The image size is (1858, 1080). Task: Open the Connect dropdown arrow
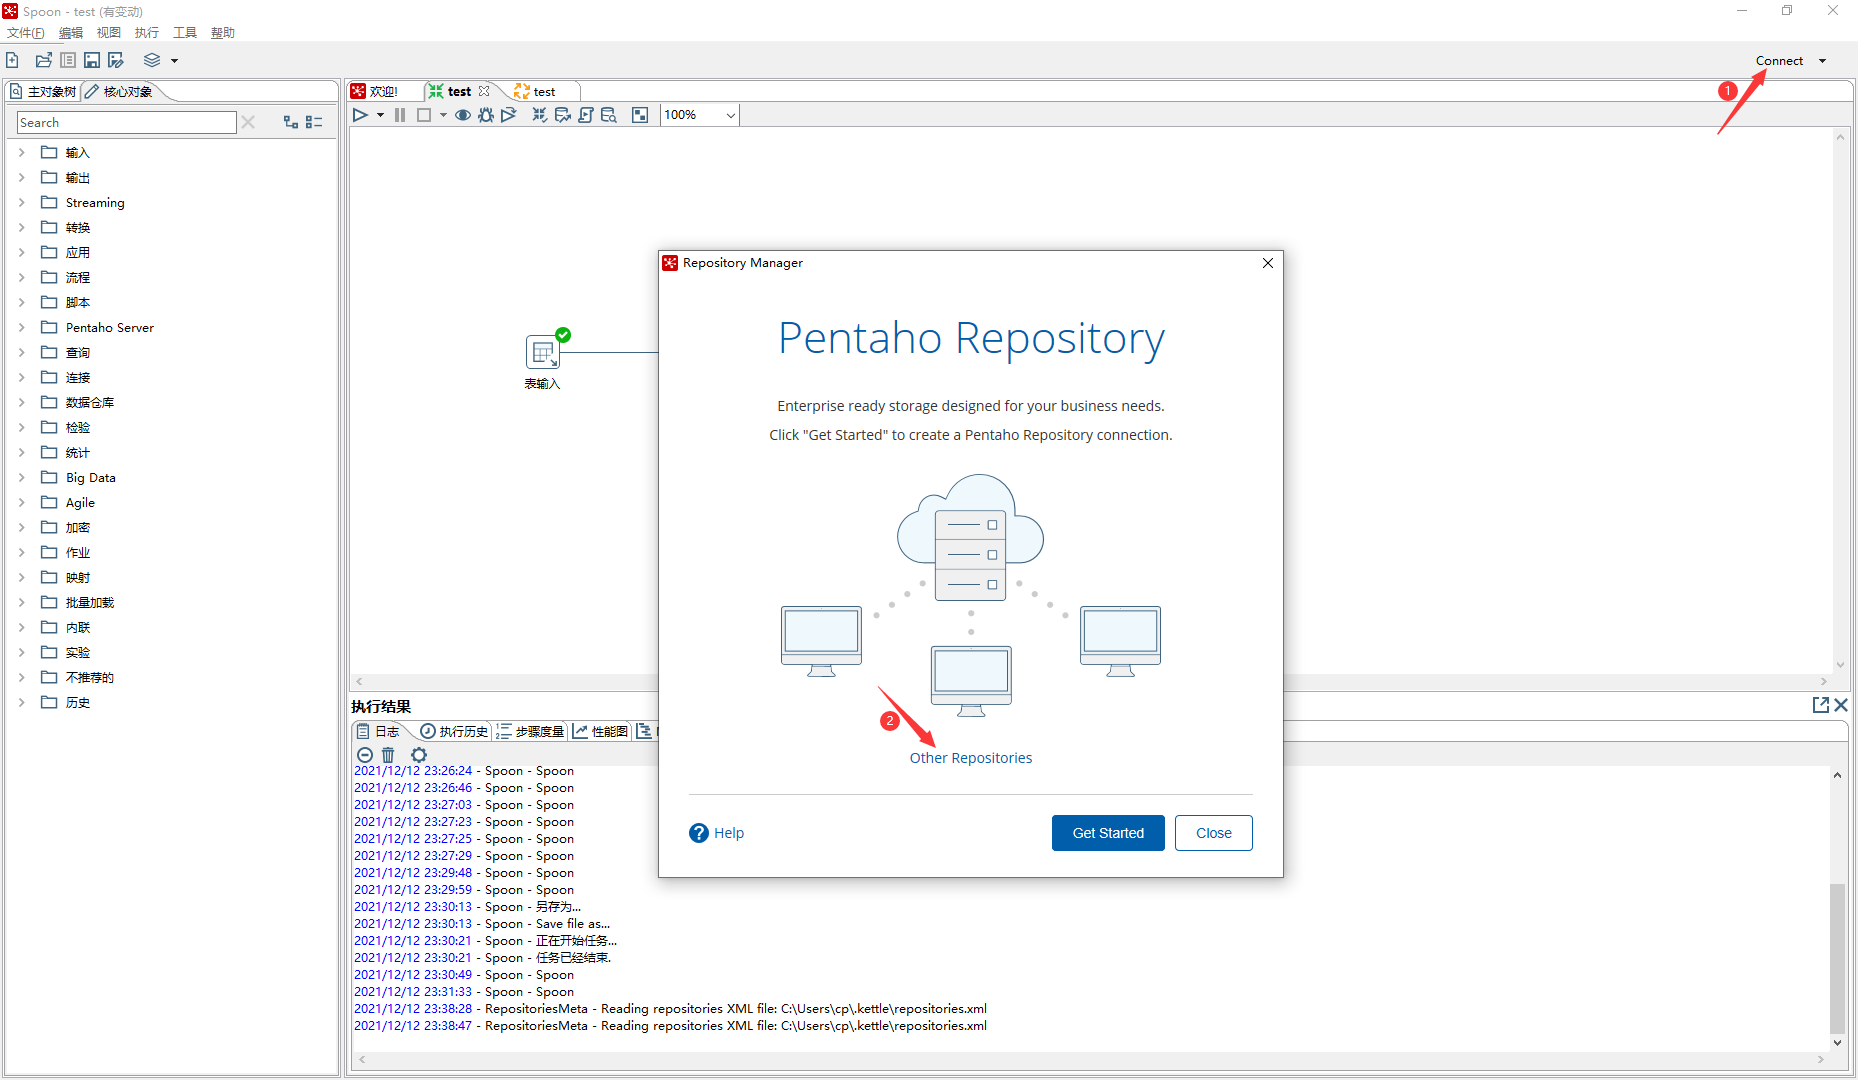(1822, 61)
